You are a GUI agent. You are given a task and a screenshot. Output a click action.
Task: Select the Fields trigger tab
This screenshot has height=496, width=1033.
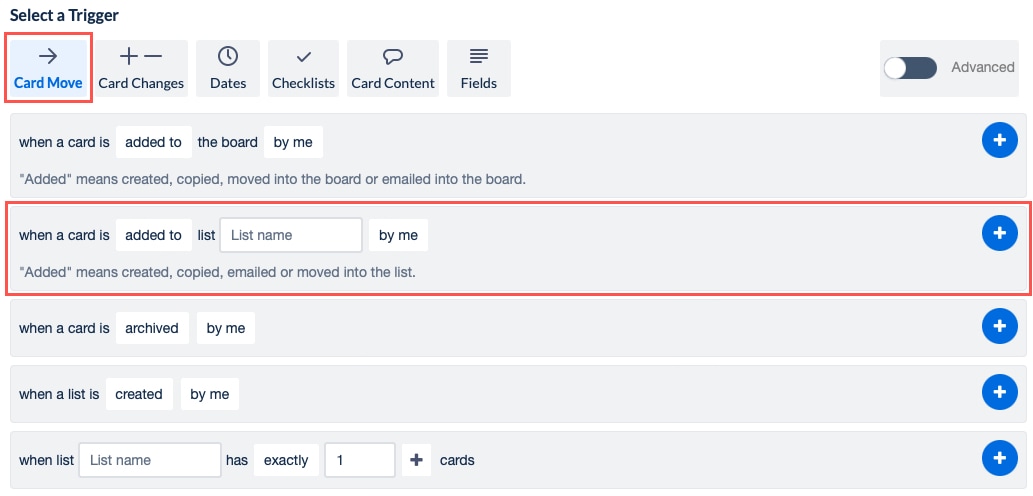click(x=479, y=69)
